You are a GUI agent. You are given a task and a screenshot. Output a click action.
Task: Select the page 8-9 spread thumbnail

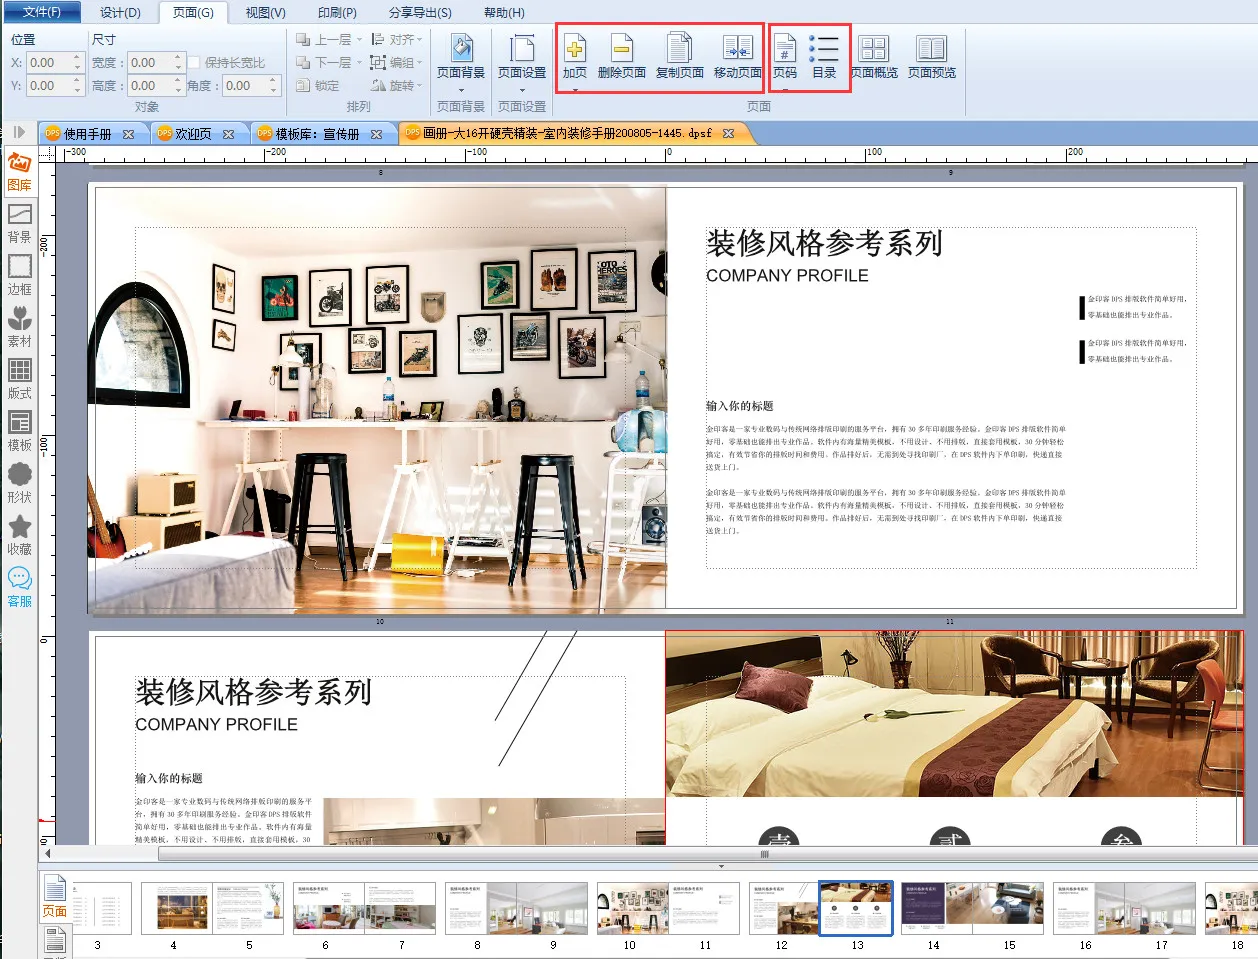[x=516, y=908]
